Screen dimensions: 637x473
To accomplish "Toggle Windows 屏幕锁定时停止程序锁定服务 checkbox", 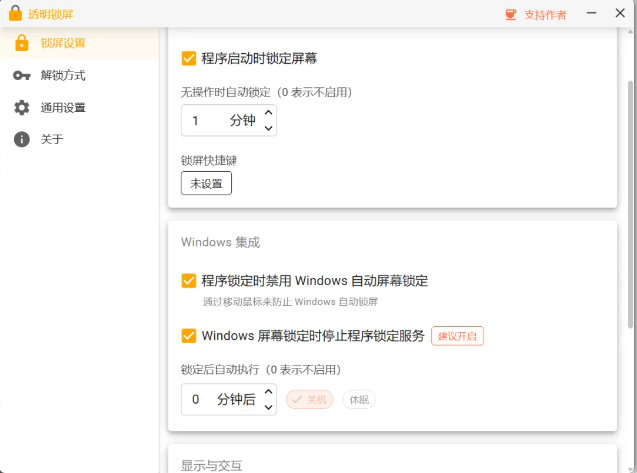I will tap(189, 335).
